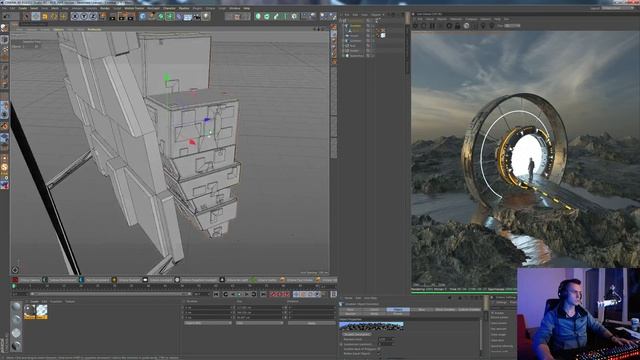Image resolution: width=640 pixels, height=360 pixels.
Task: Open the Floor environment objects icon
Action: [x=188, y=16]
